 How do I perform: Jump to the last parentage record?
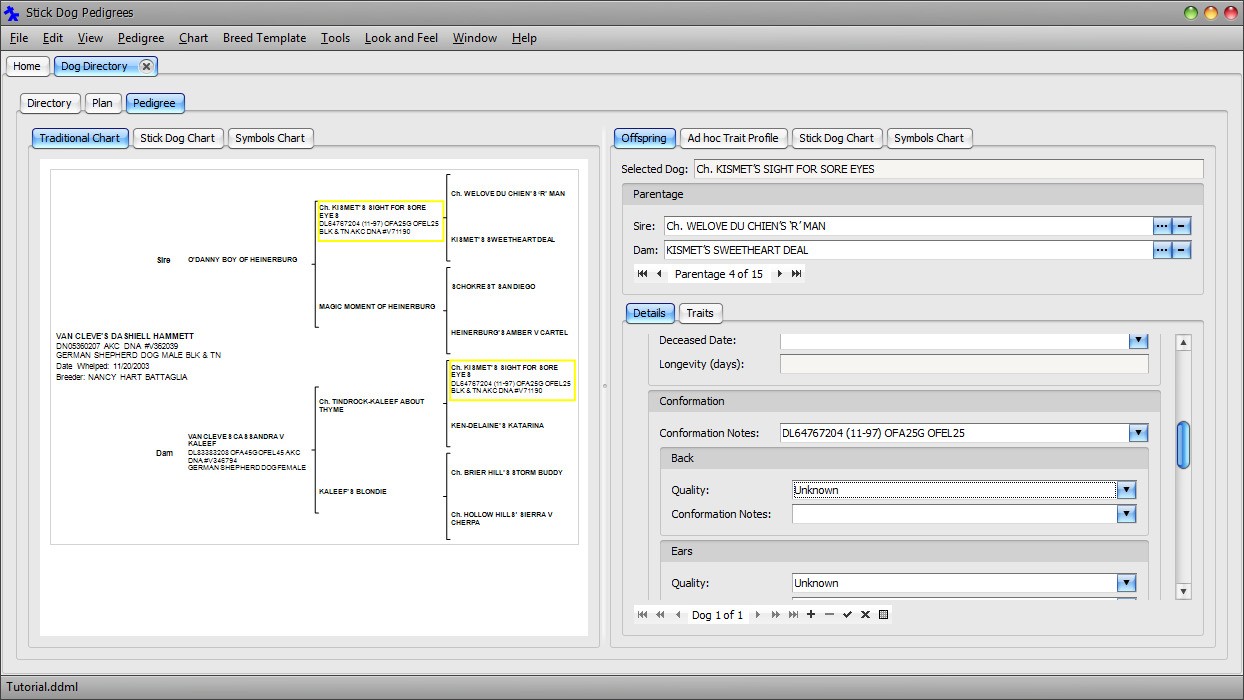coord(797,274)
